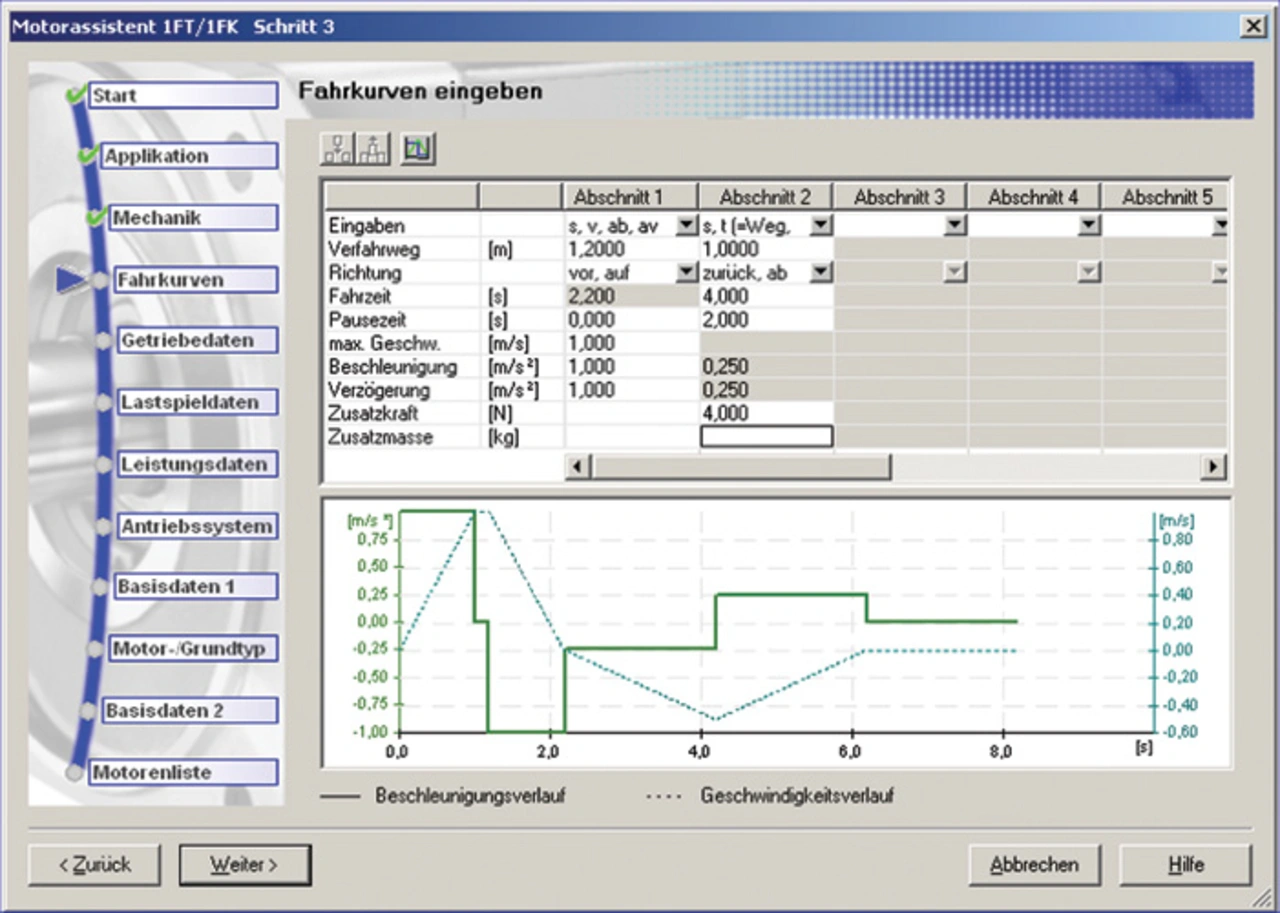Image resolution: width=1280 pixels, height=913 pixels.
Task: Open Richtung dropdown for Abschnitt 2
Action: tap(820, 271)
